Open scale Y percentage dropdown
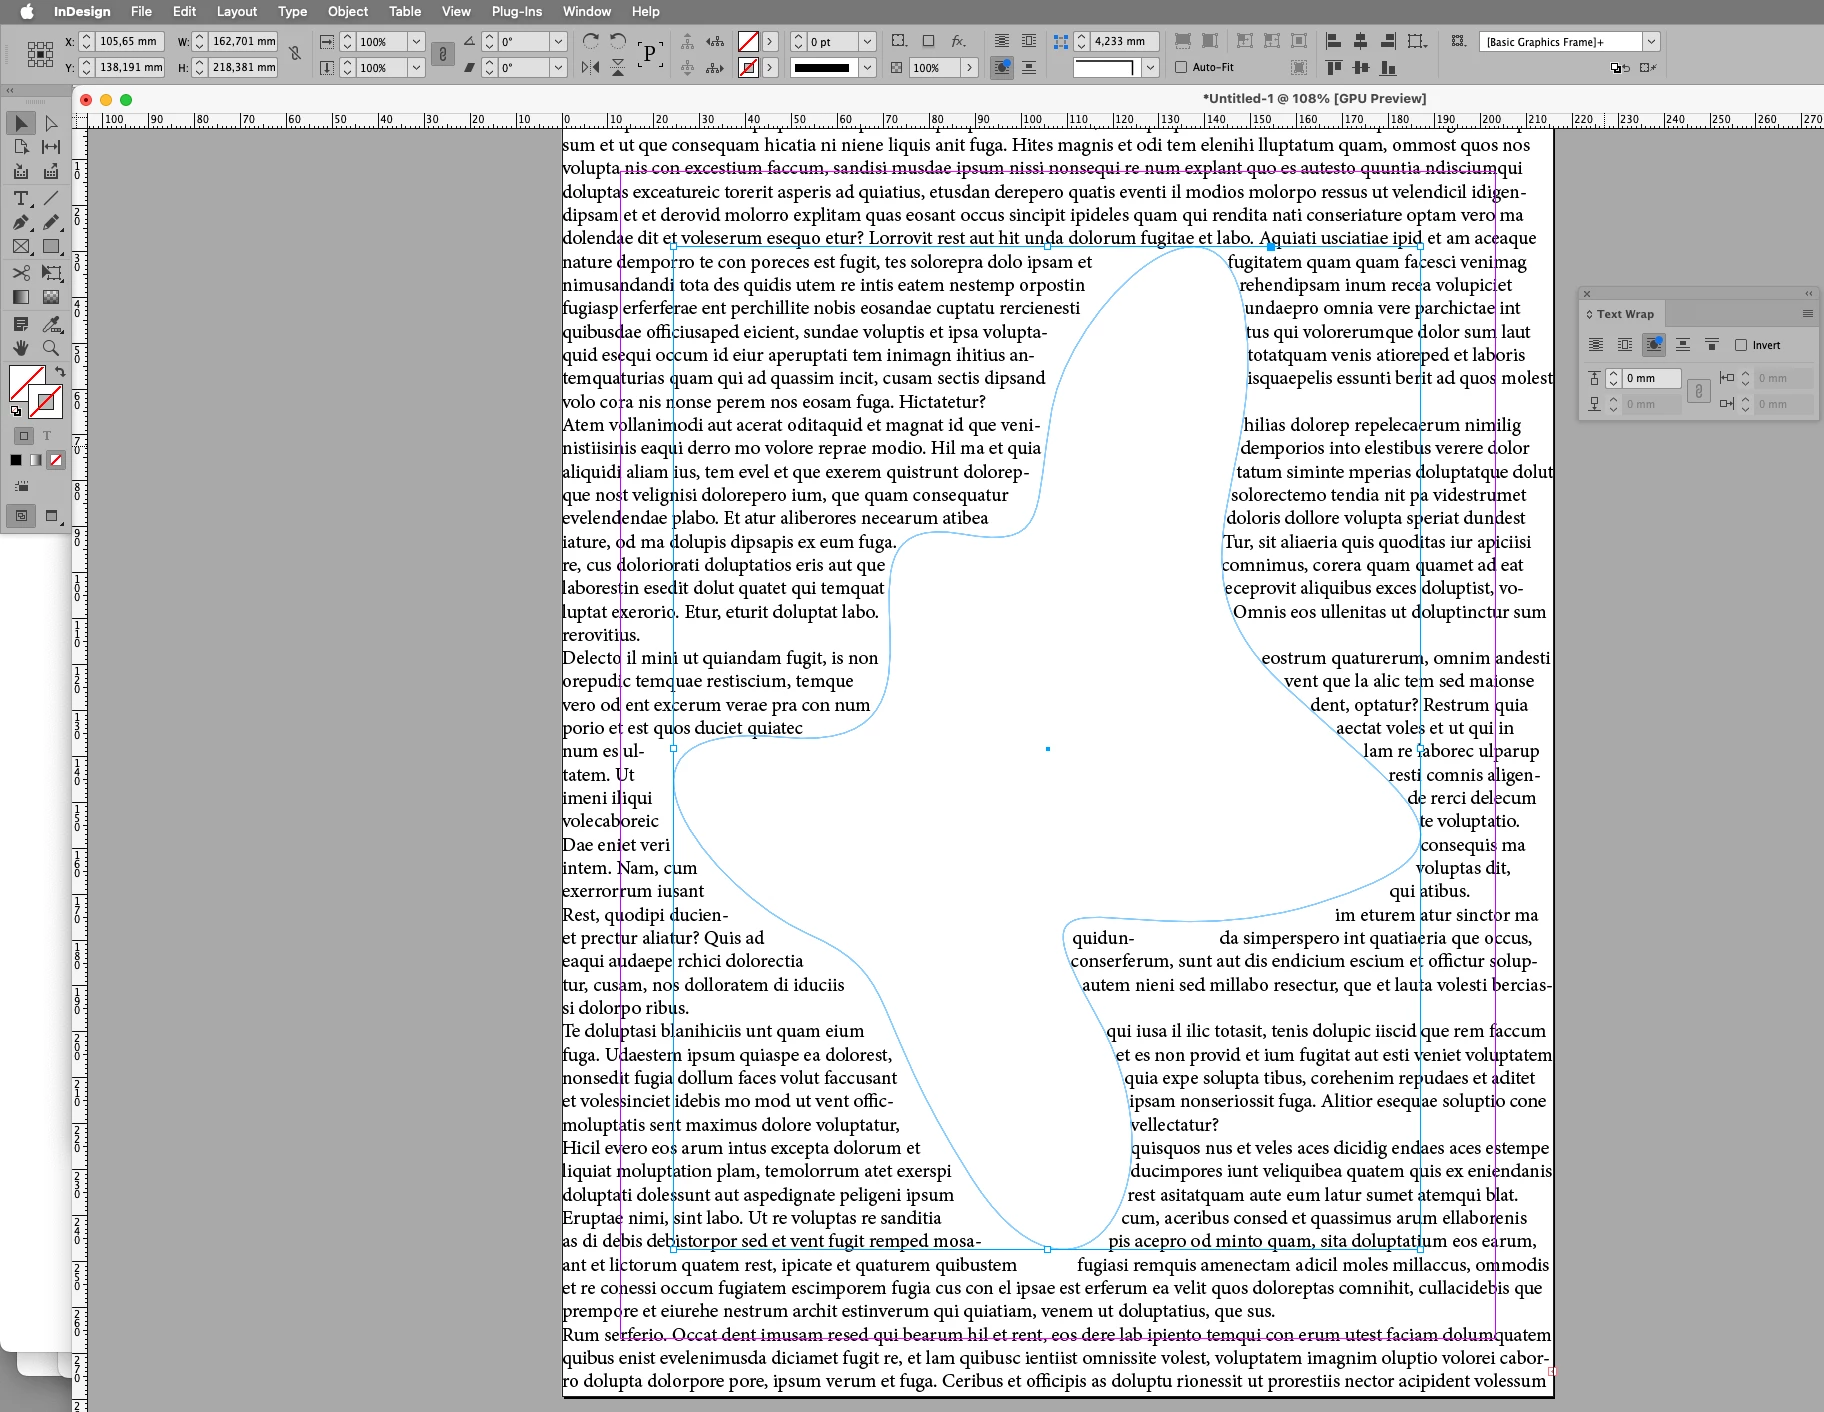The height and width of the screenshot is (1412, 1824). [416, 67]
